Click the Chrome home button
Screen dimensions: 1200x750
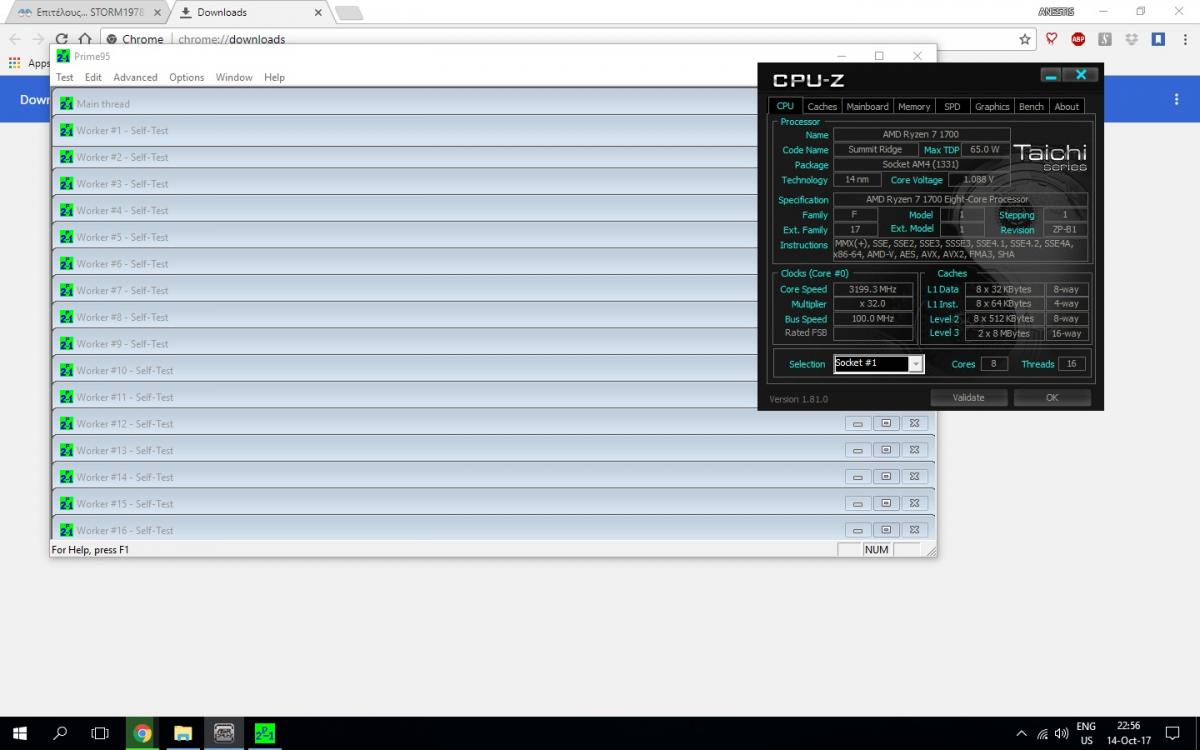(86, 39)
